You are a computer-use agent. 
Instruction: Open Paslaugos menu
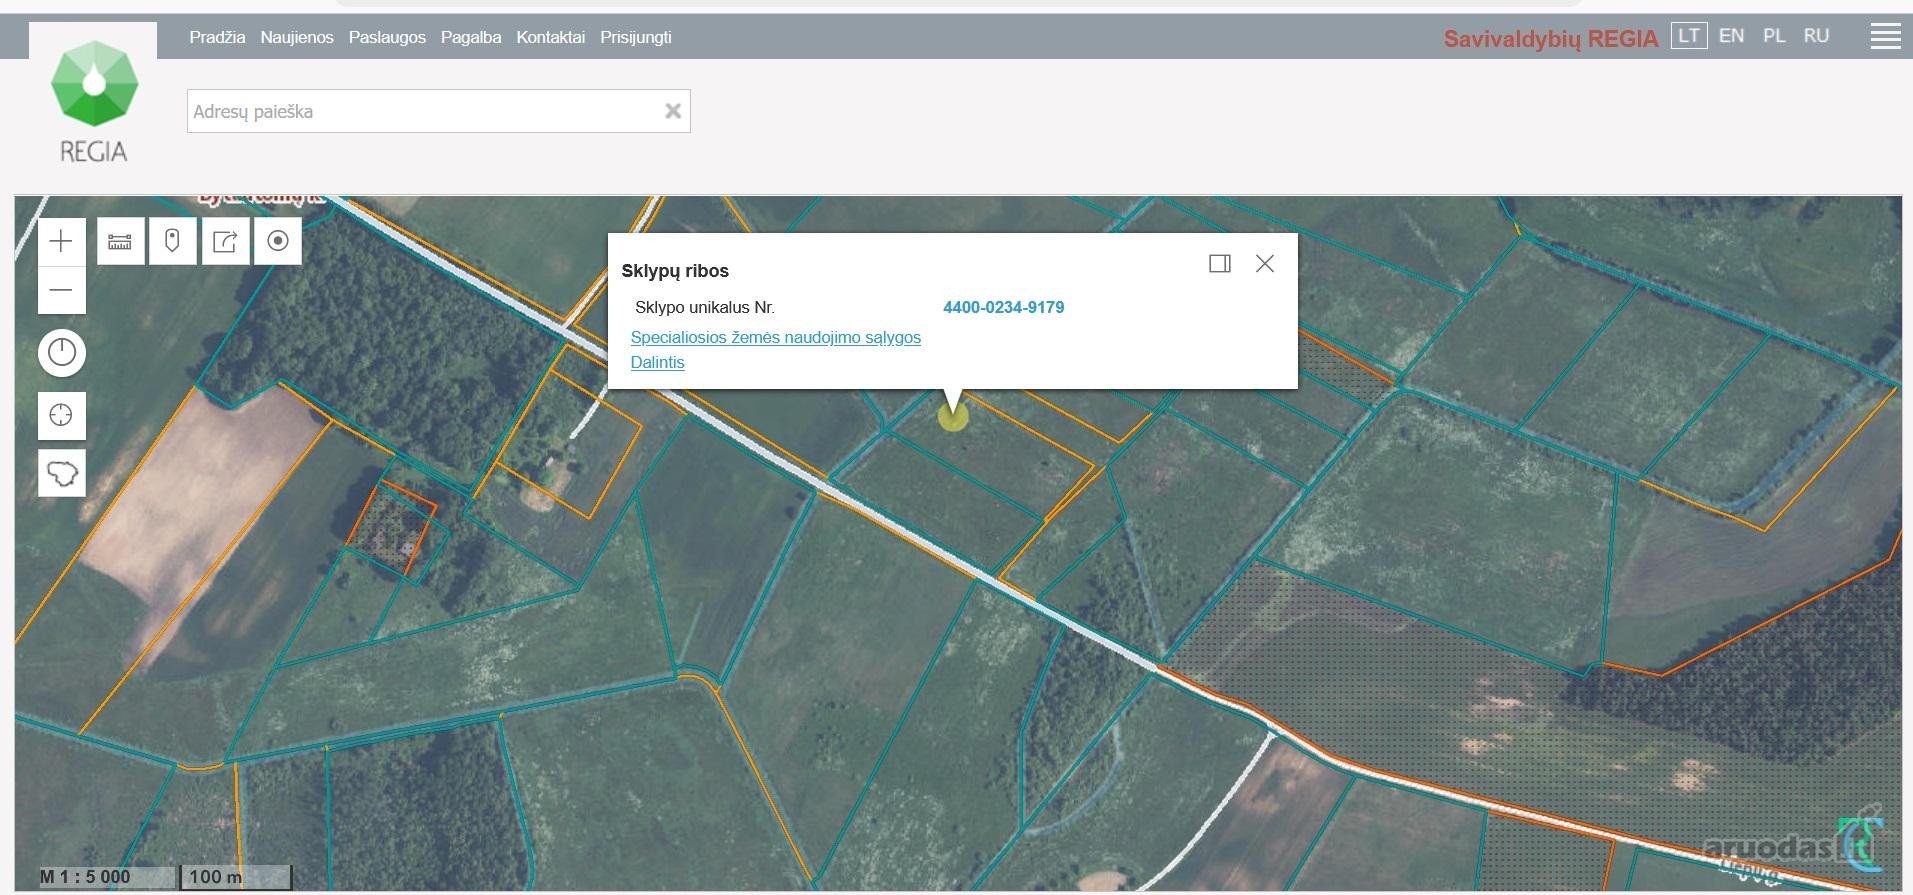[x=387, y=37]
